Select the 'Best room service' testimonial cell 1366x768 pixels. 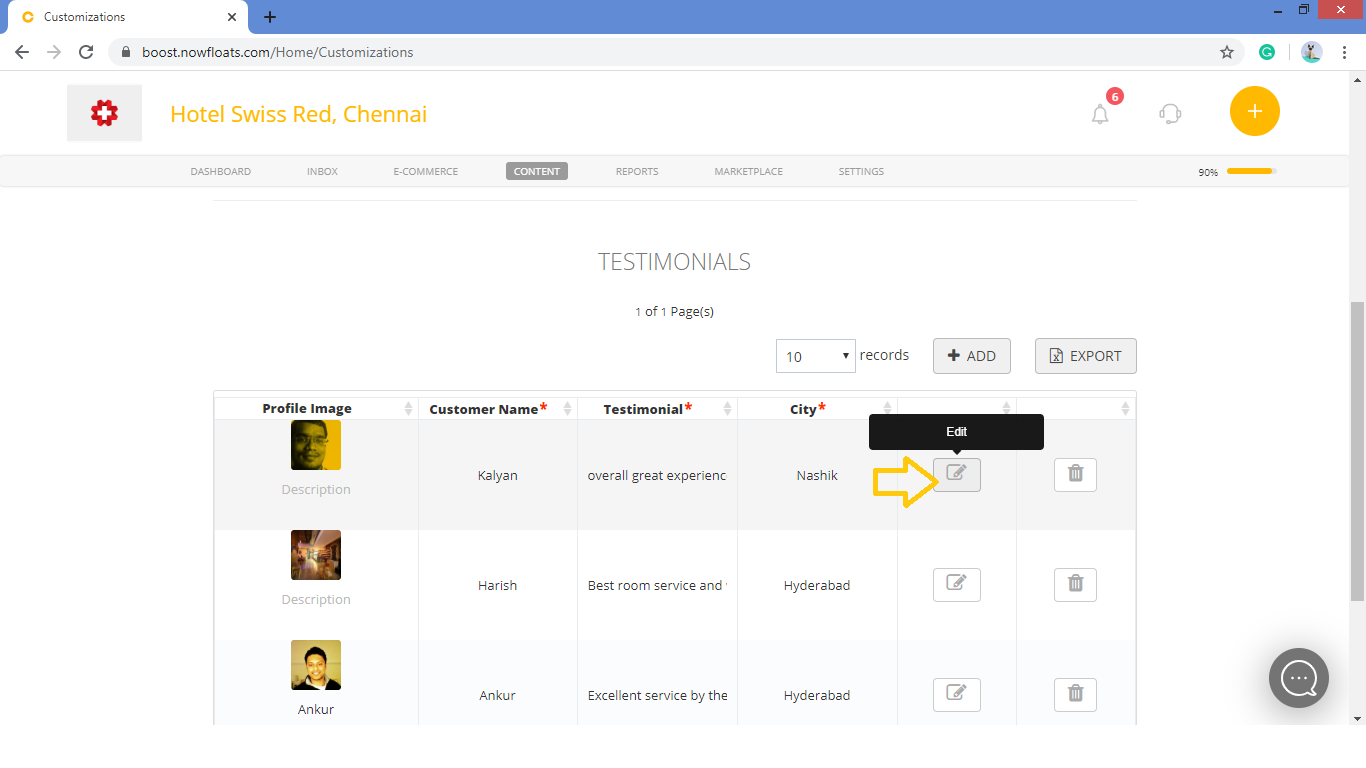coord(657,585)
